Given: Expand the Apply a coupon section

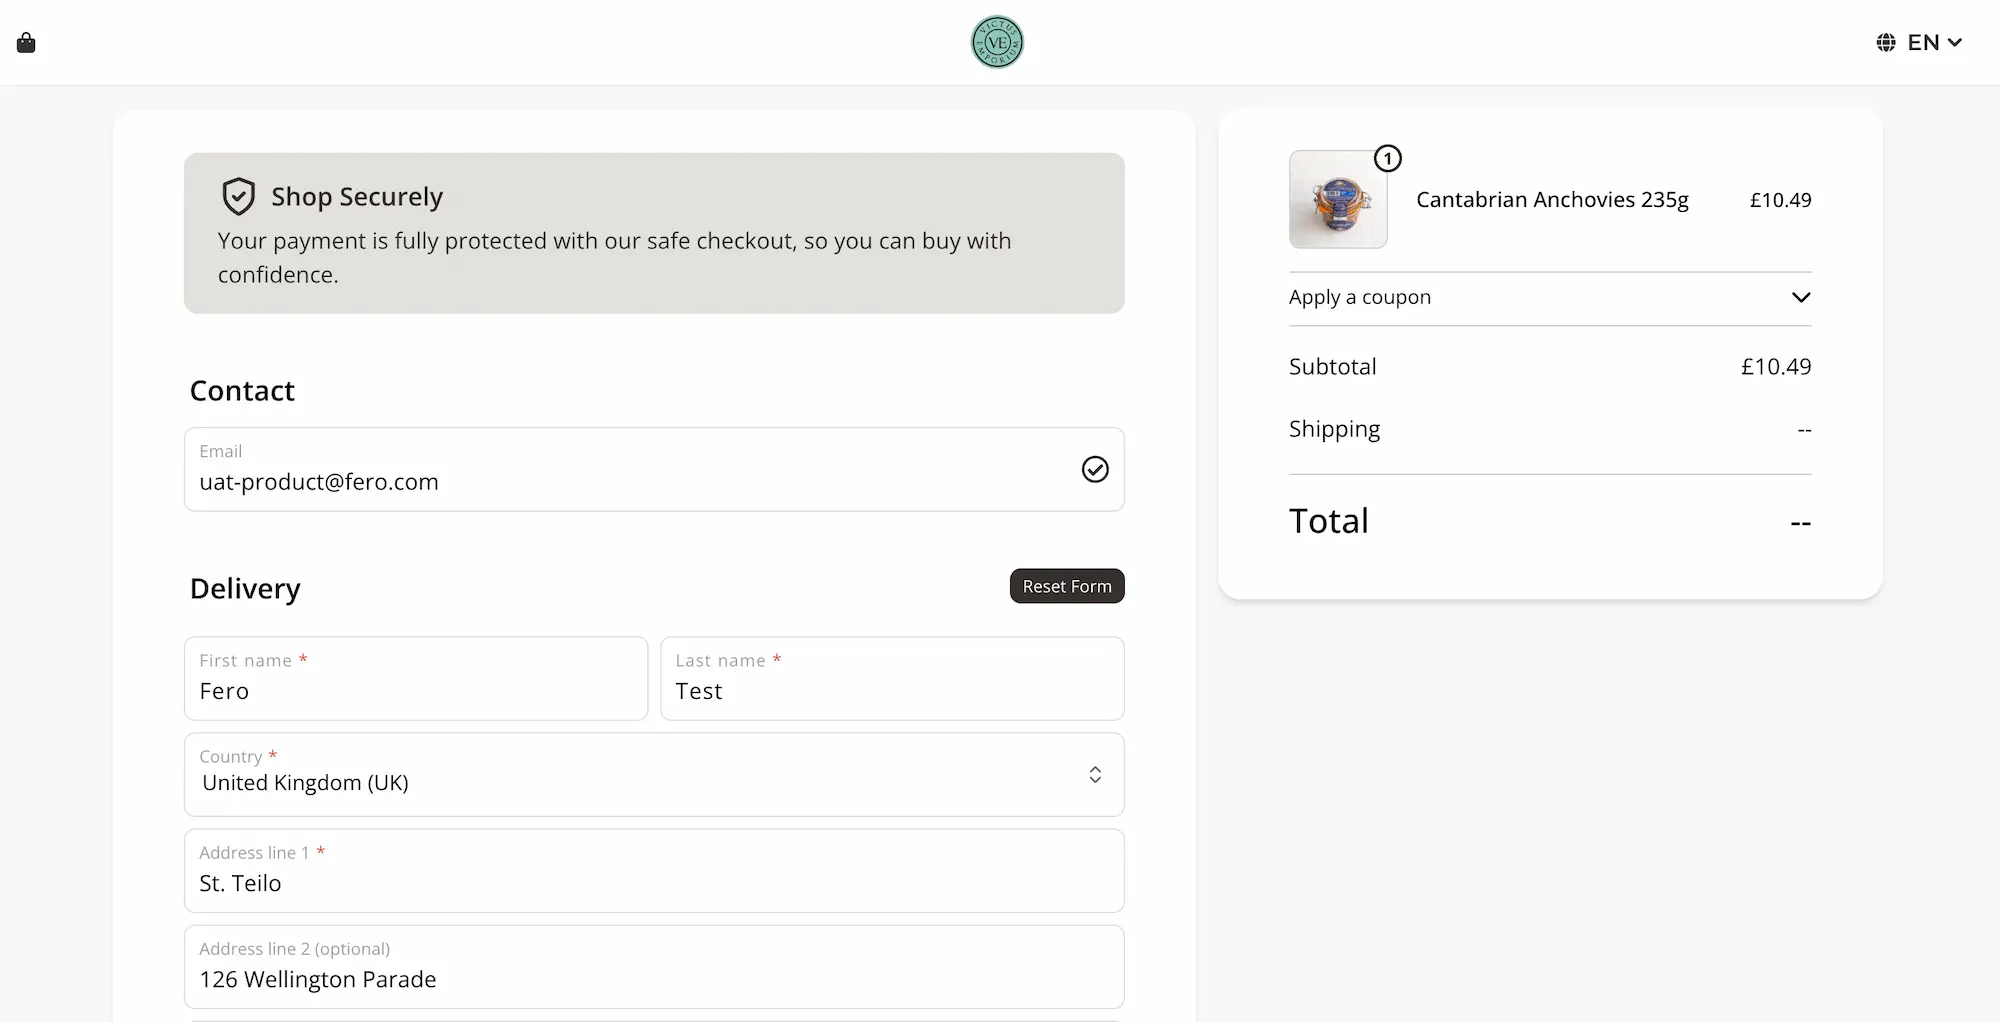Looking at the screenshot, I should pos(1549,298).
